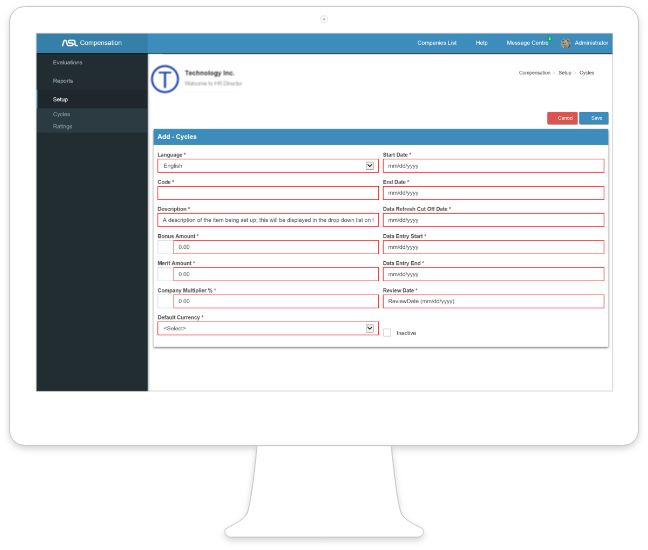Screen dimensions: 648x550
Task: Open the Companies List link
Action: [x=437, y=43]
